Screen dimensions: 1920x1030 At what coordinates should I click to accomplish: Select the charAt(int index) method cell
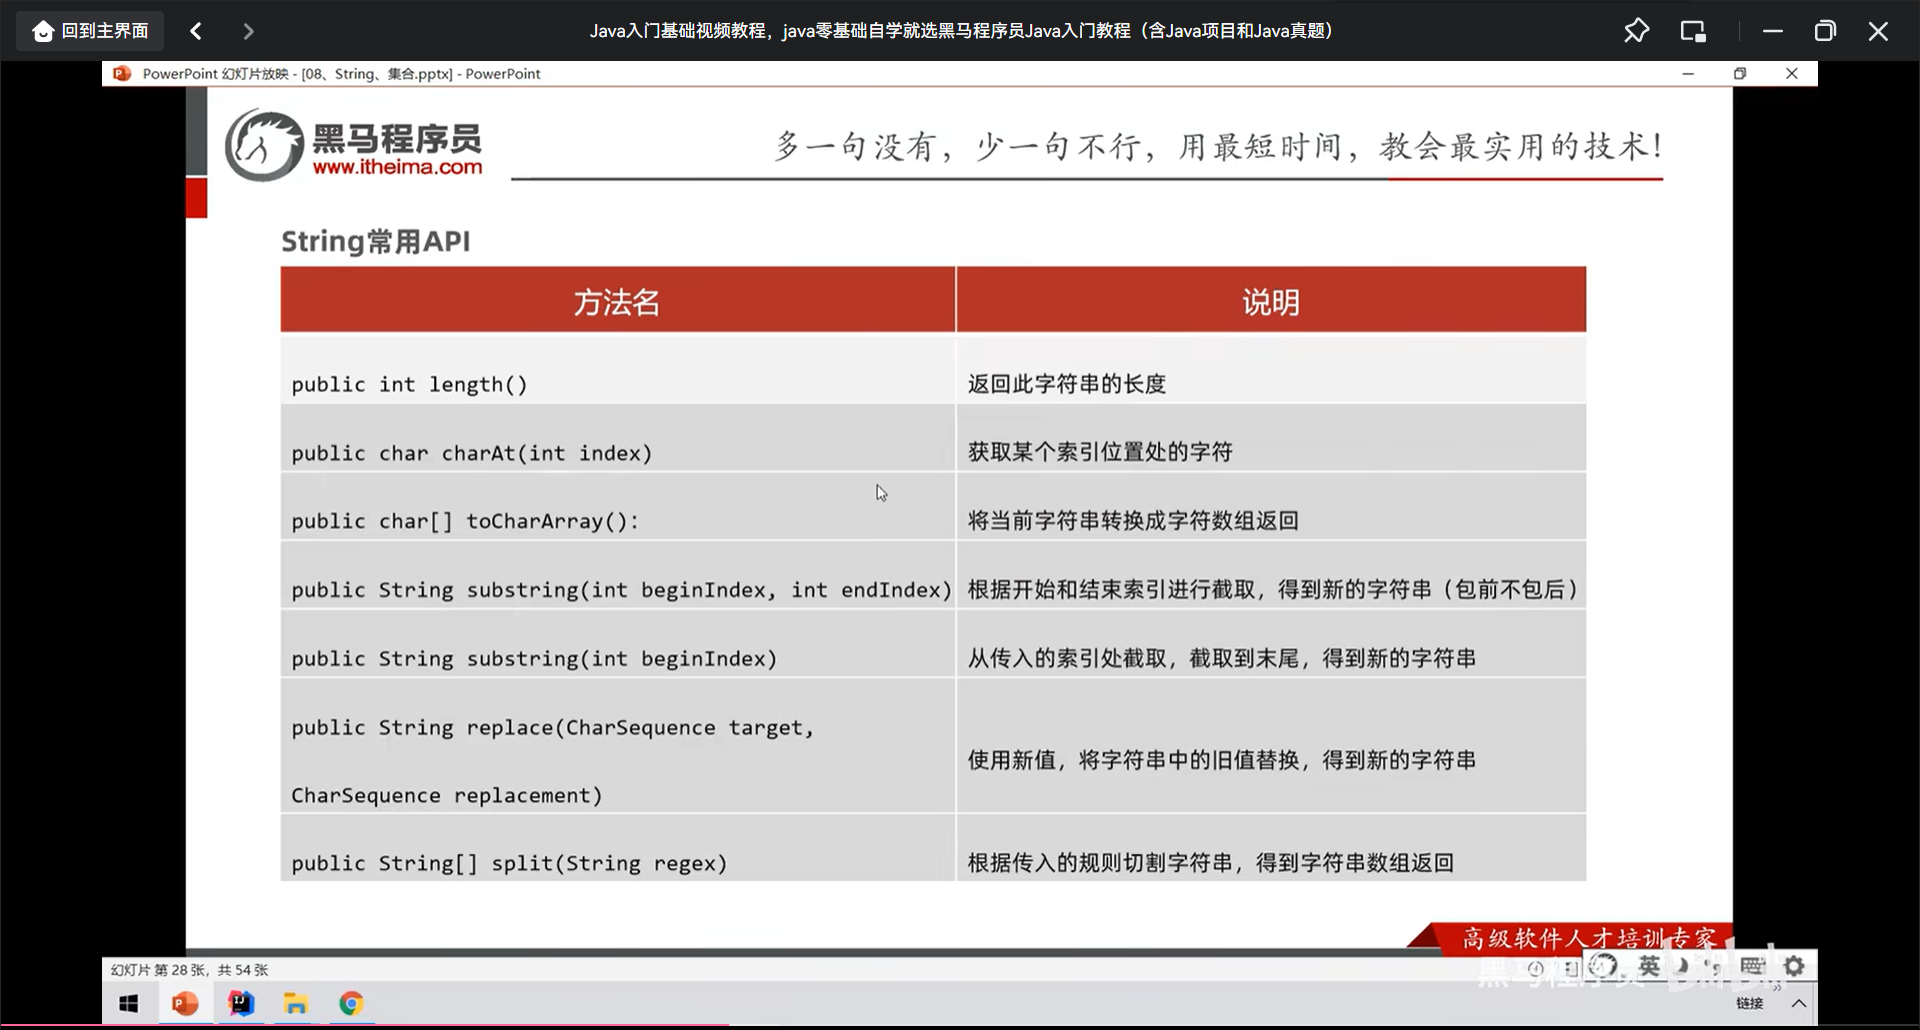tap(617, 438)
